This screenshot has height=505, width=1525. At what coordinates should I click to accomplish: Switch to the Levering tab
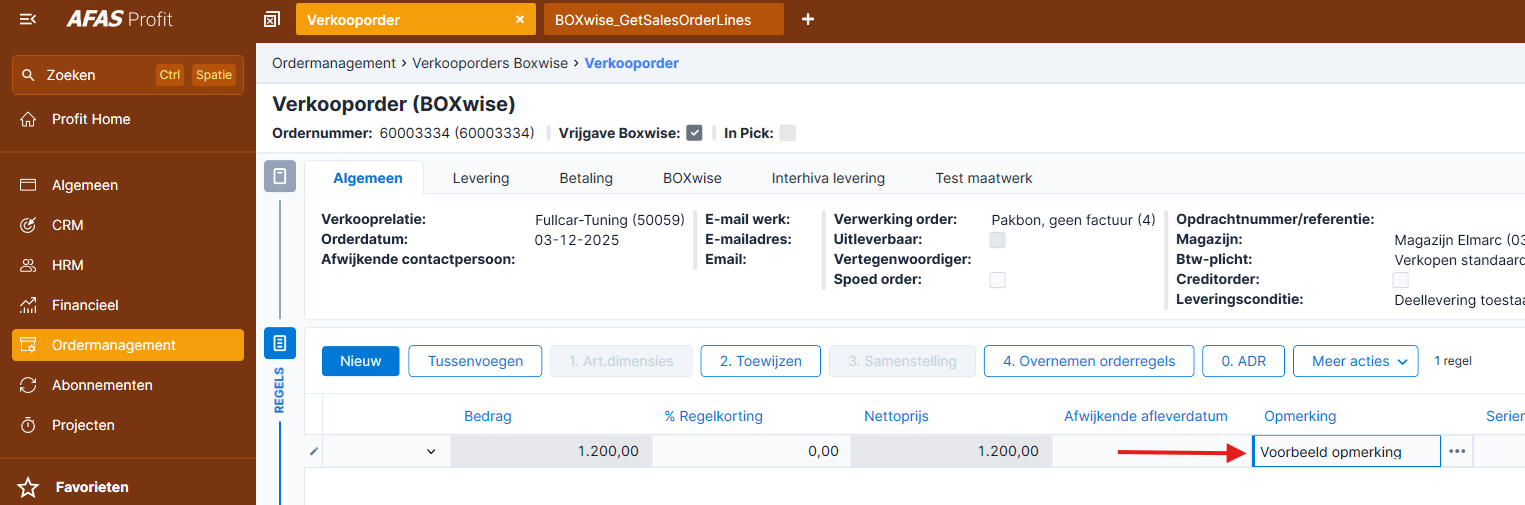480,178
